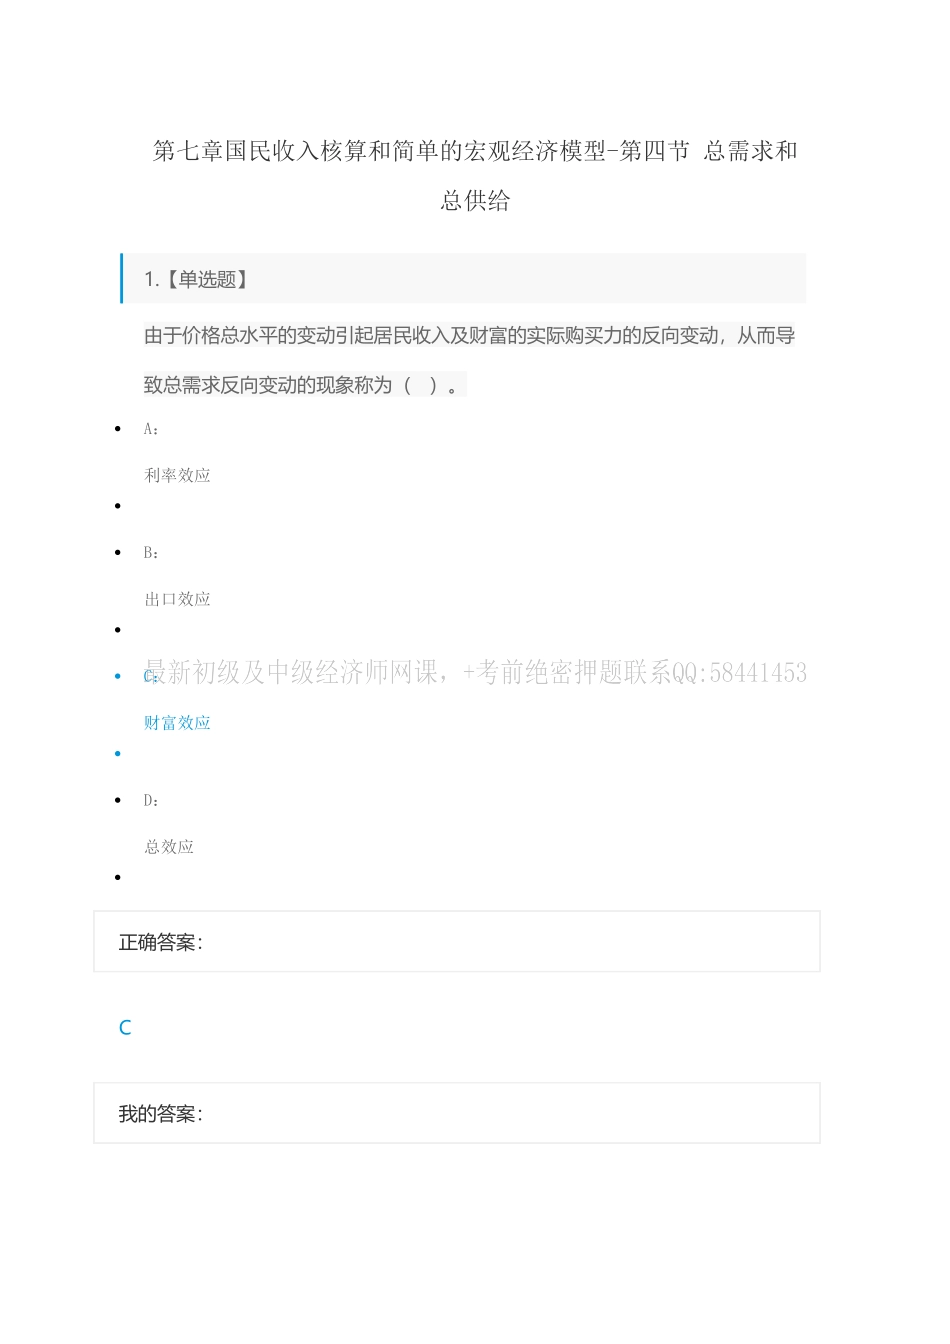
Task: Select option A 利率效应
Action: (177, 475)
